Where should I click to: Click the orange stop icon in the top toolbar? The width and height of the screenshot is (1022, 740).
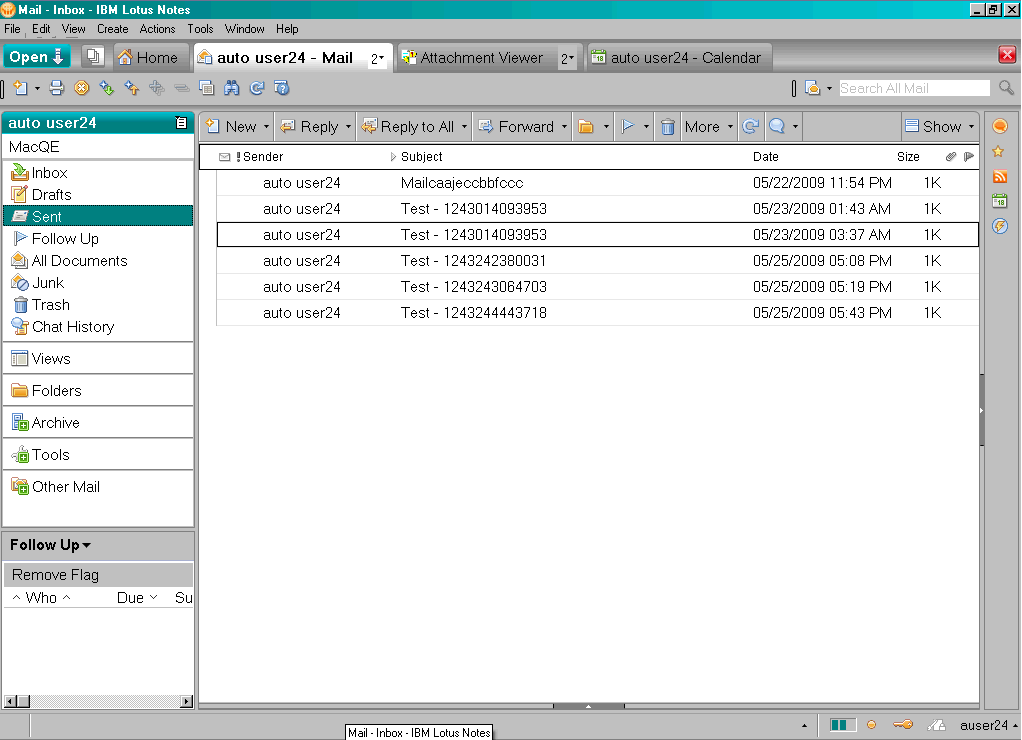coord(82,88)
